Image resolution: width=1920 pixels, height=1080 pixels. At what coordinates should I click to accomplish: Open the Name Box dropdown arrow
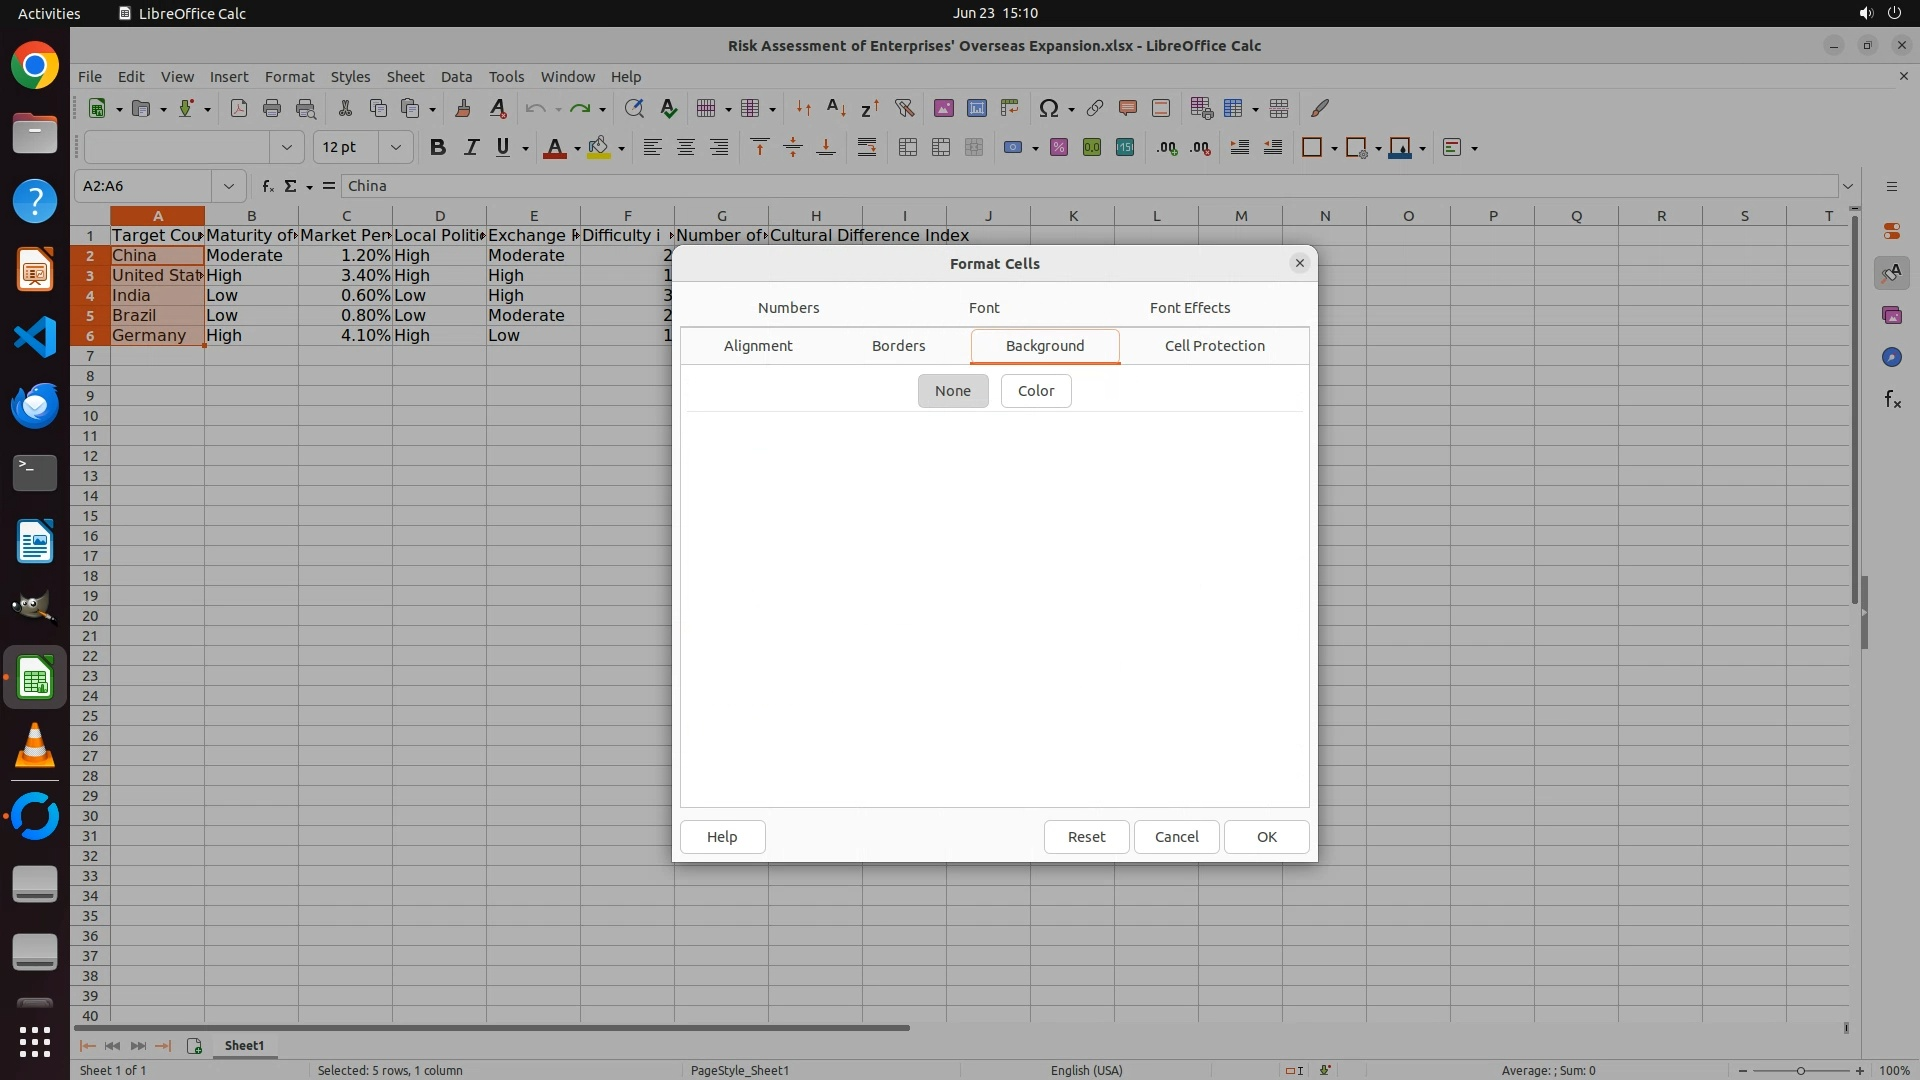(x=229, y=186)
